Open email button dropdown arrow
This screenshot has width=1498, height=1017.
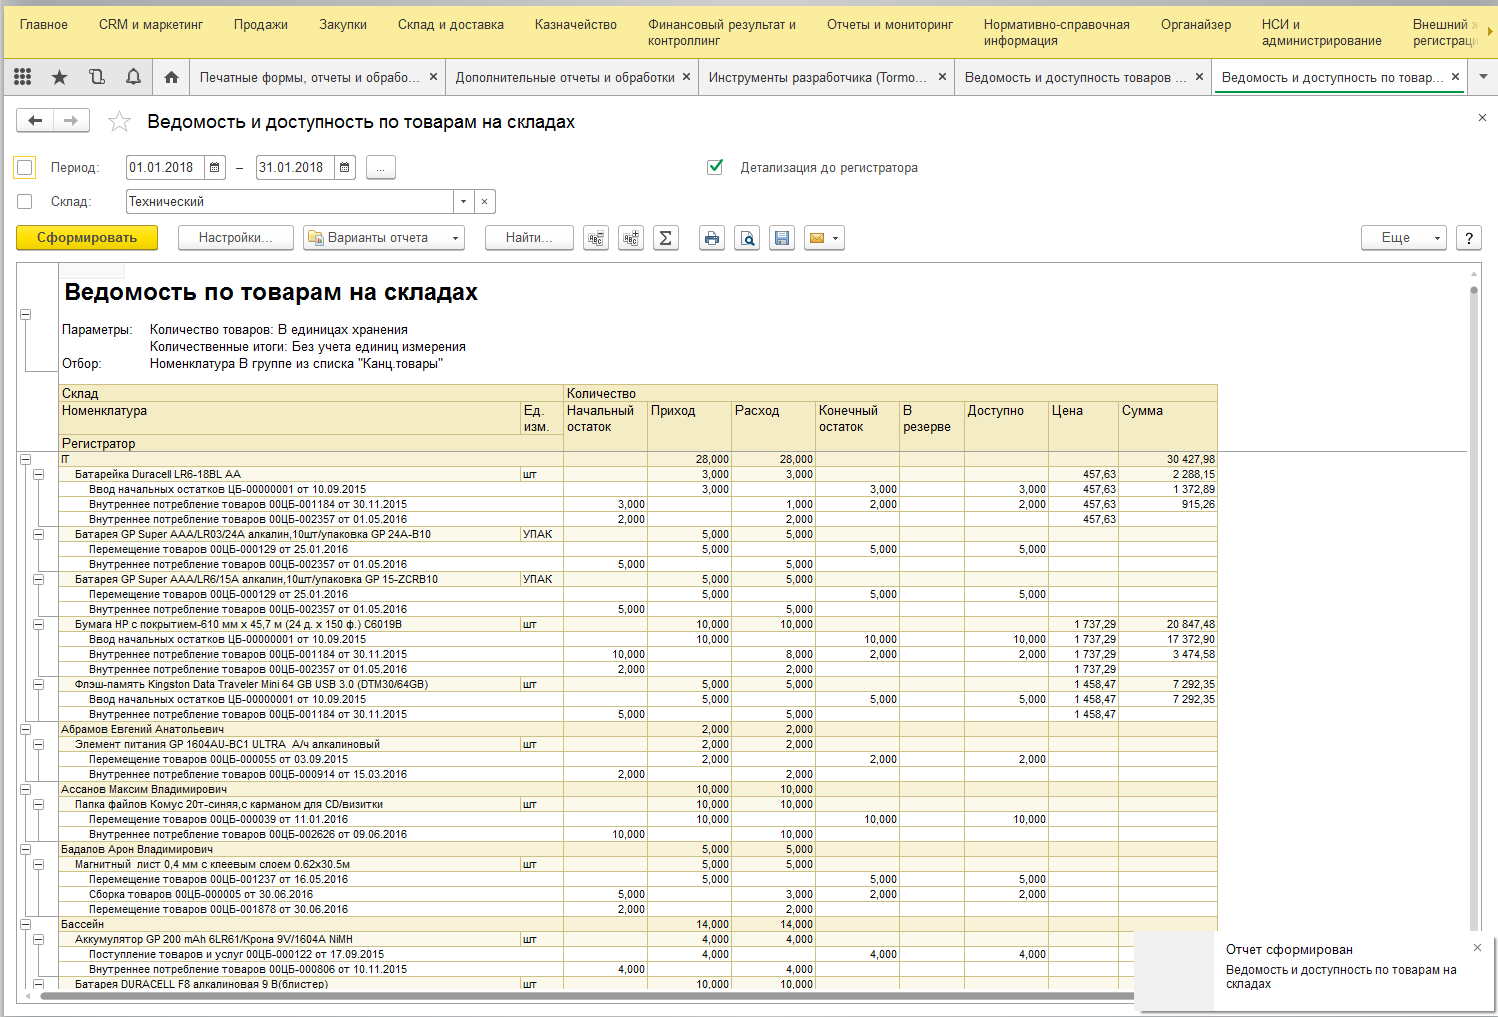click(836, 238)
